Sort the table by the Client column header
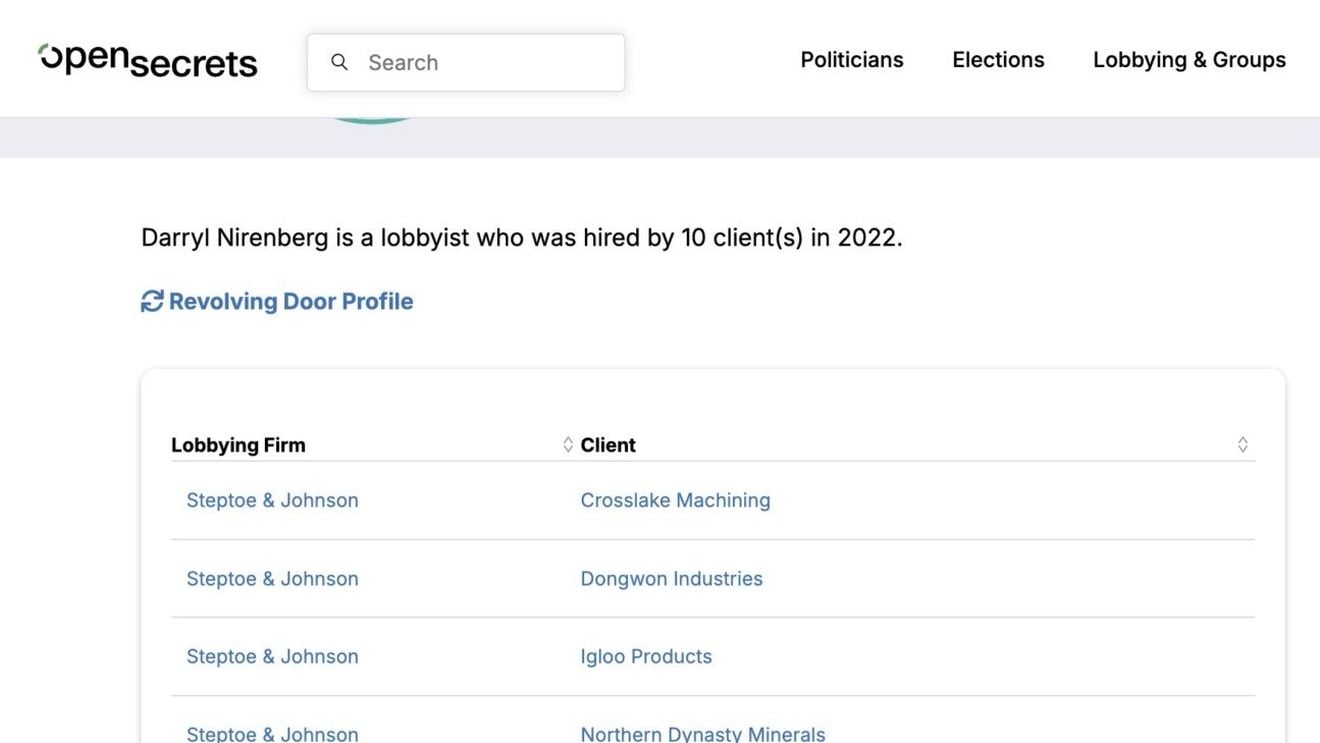 pyautogui.click(x=608, y=444)
